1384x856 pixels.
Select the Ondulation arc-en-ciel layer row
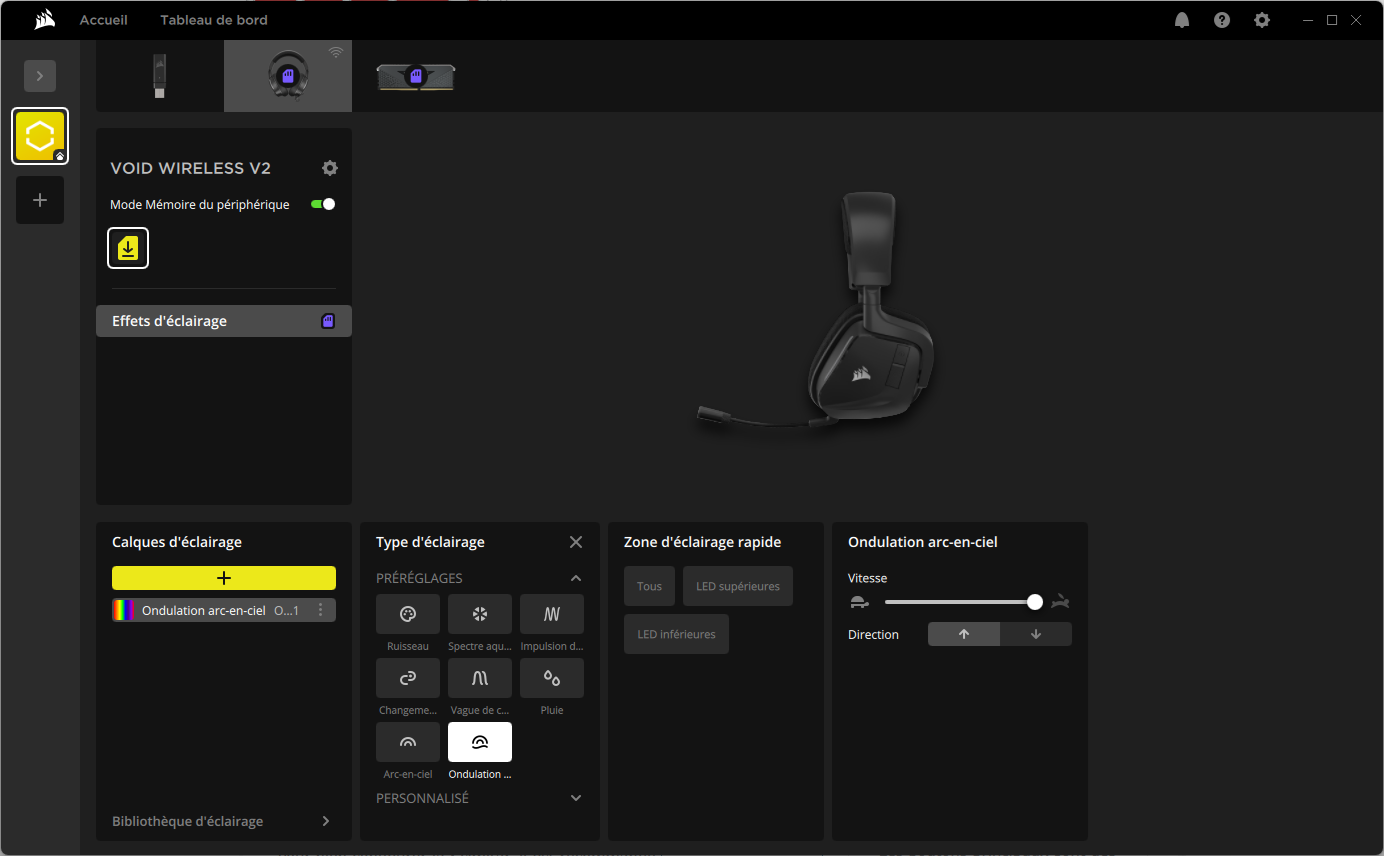pyautogui.click(x=224, y=610)
